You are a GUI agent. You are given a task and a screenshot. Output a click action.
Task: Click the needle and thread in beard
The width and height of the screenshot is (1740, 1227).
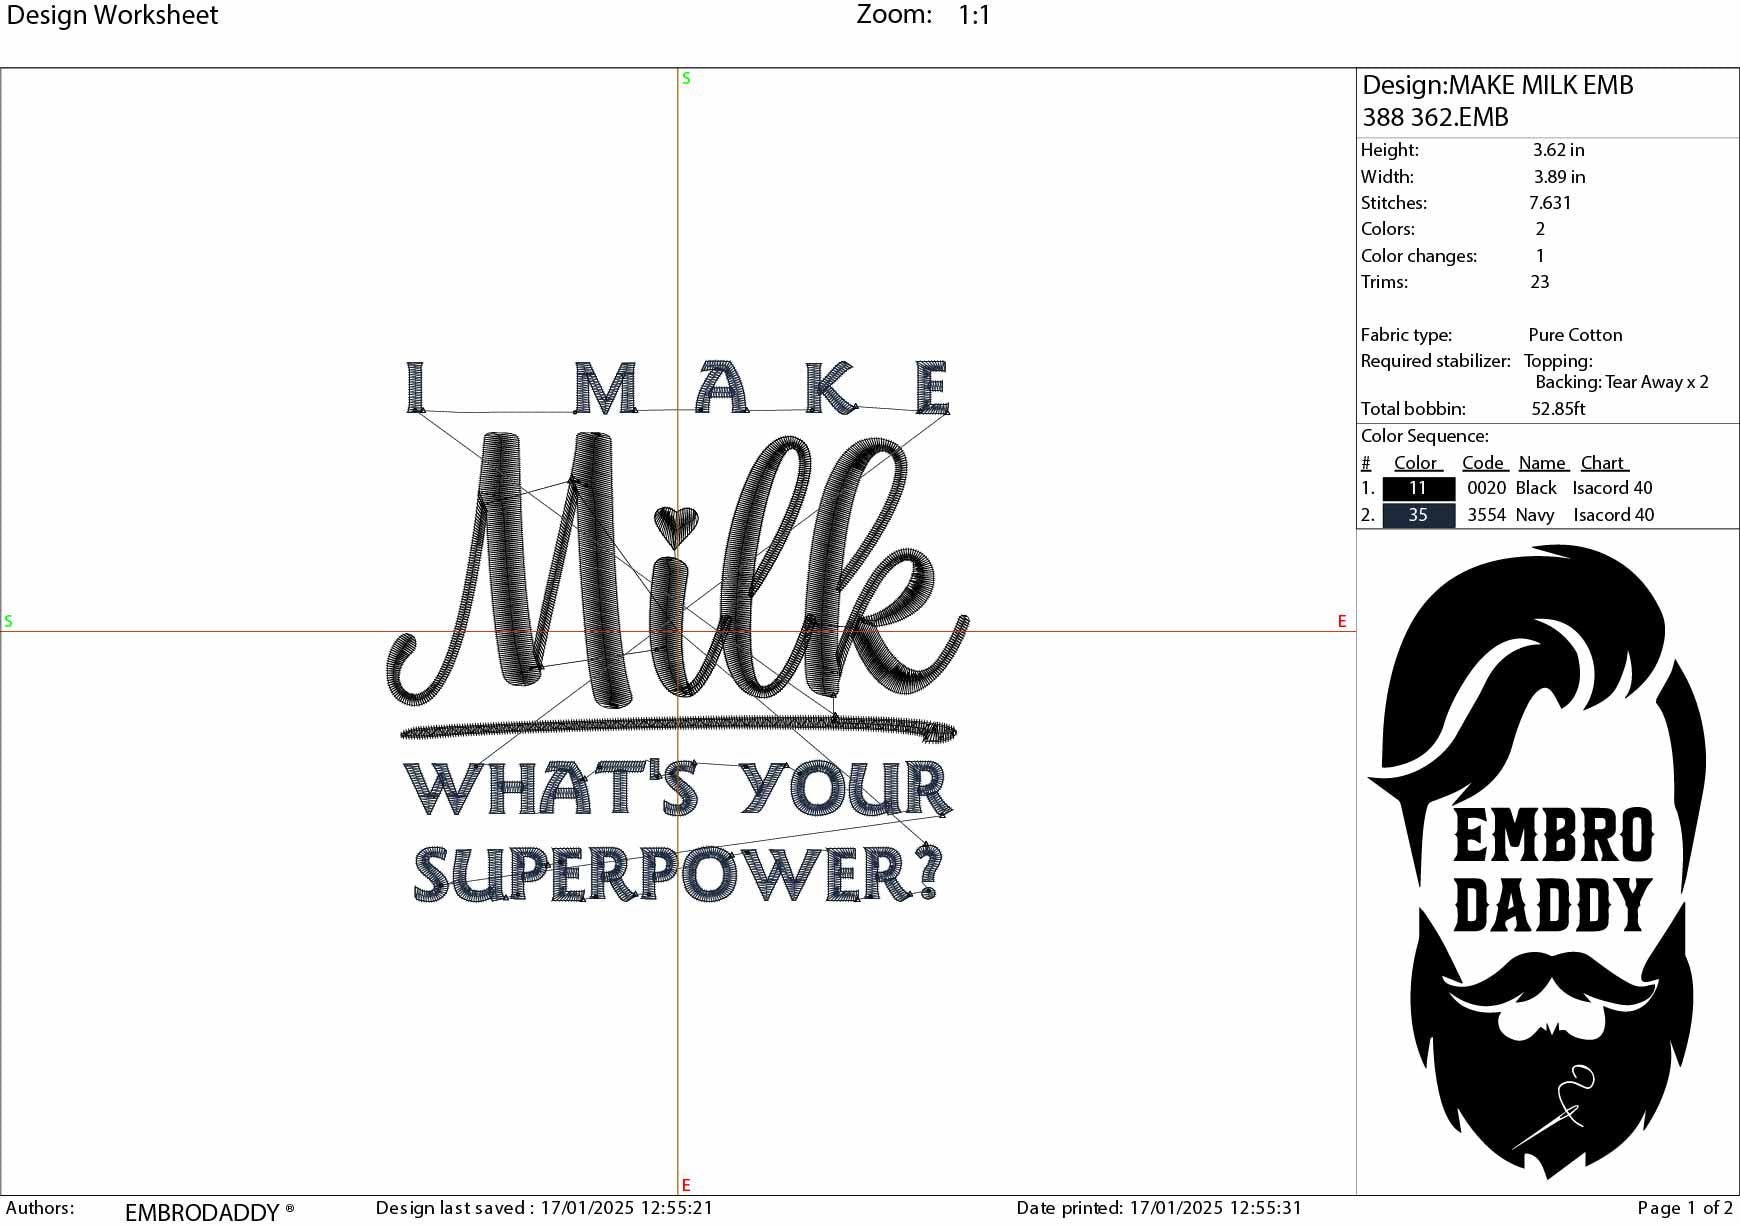[x=1553, y=1108]
